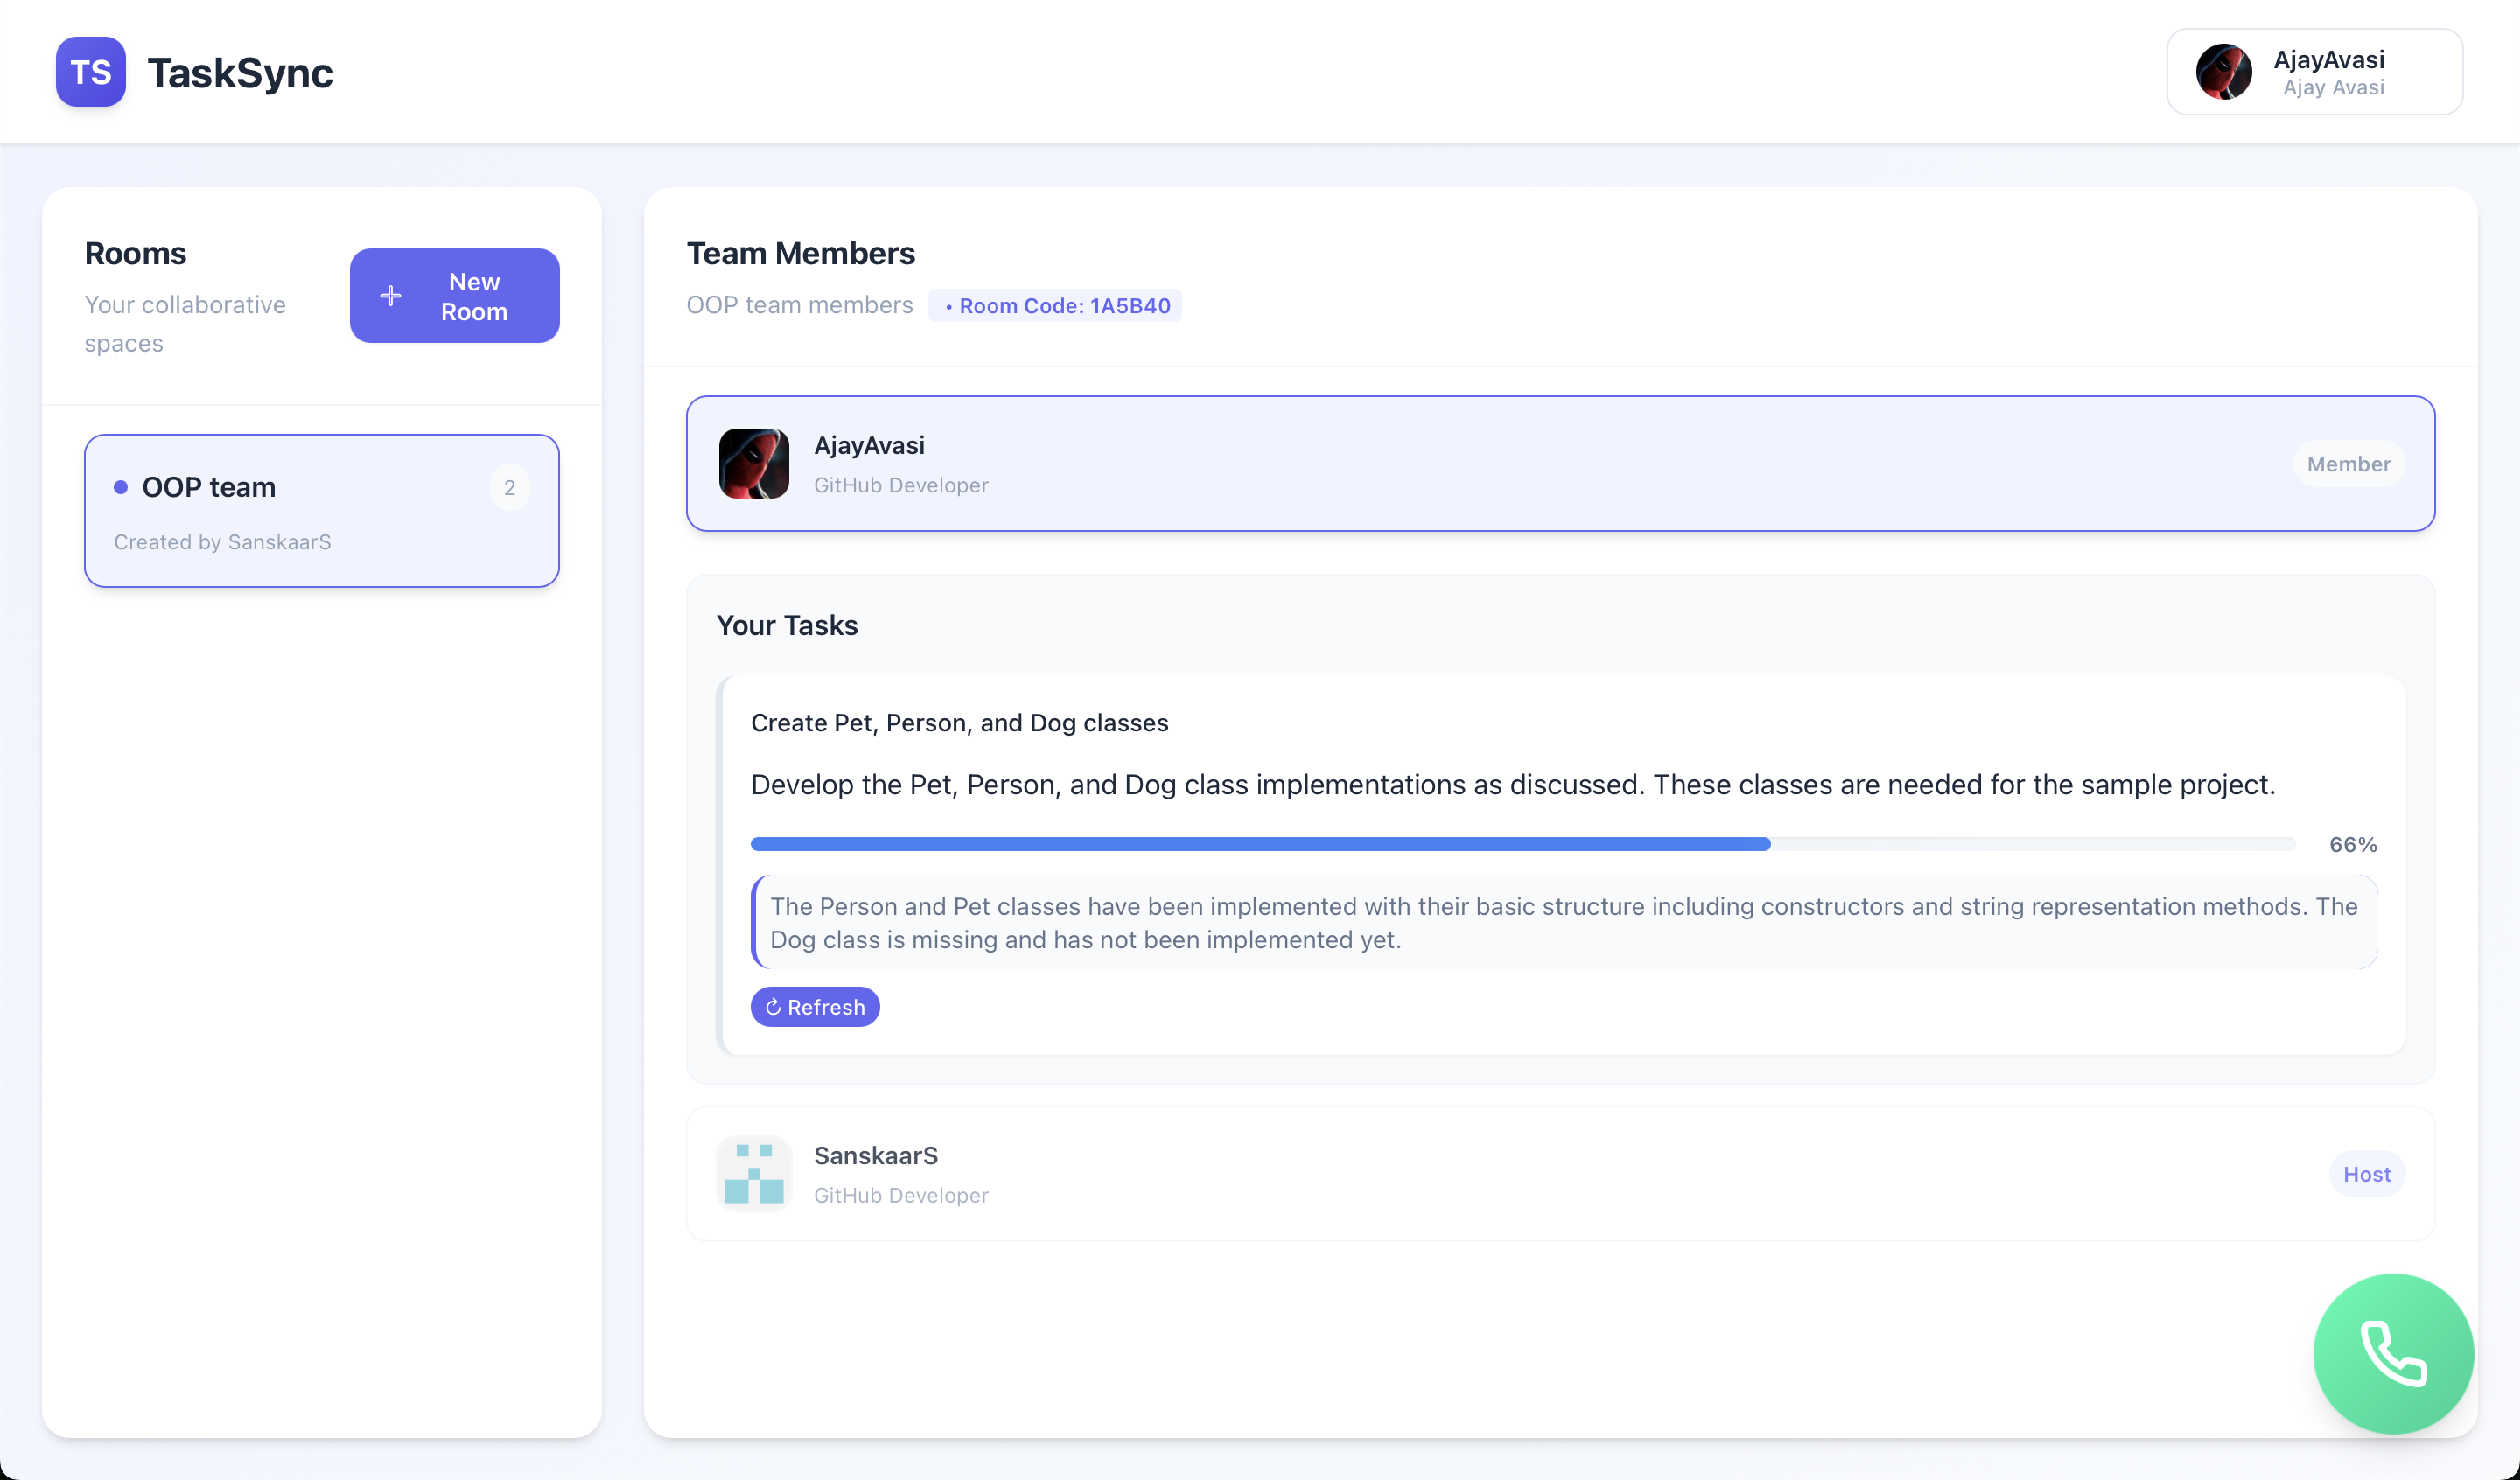Click the refresh arrow icon

[773, 1007]
